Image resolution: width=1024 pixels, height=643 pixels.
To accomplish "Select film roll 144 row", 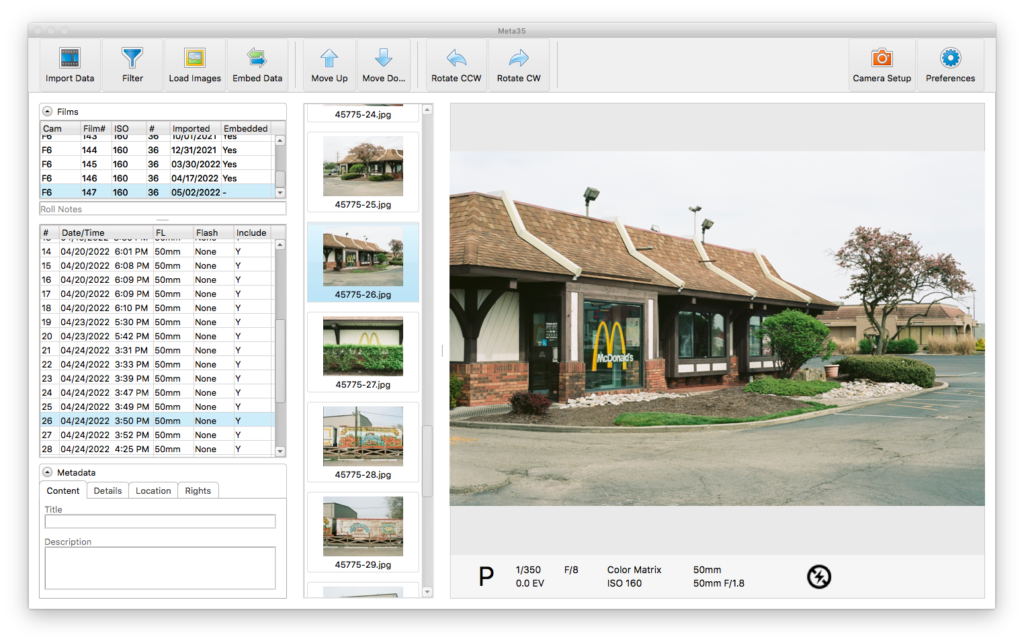I will (157, 150).
